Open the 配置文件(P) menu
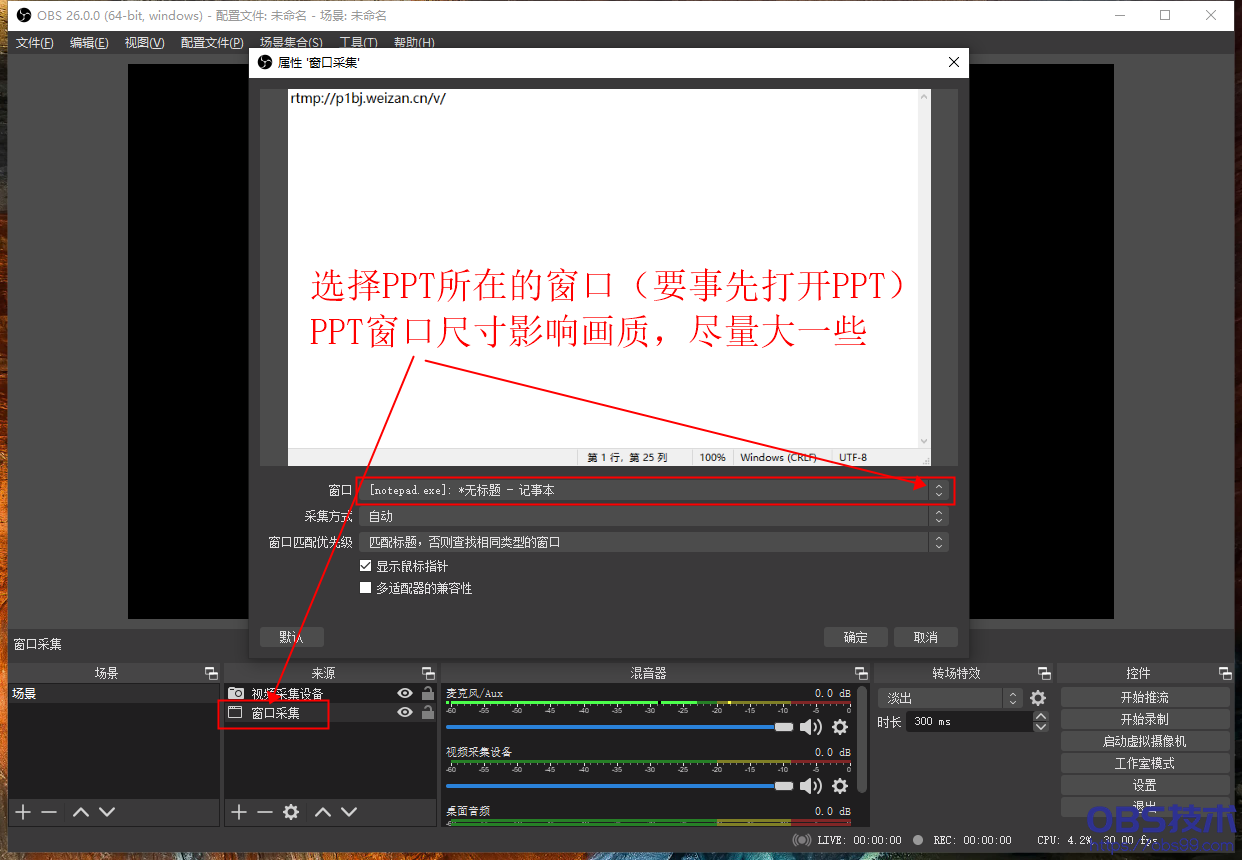The height and width of the screenshot is (860, 1242). pos(212,43)
